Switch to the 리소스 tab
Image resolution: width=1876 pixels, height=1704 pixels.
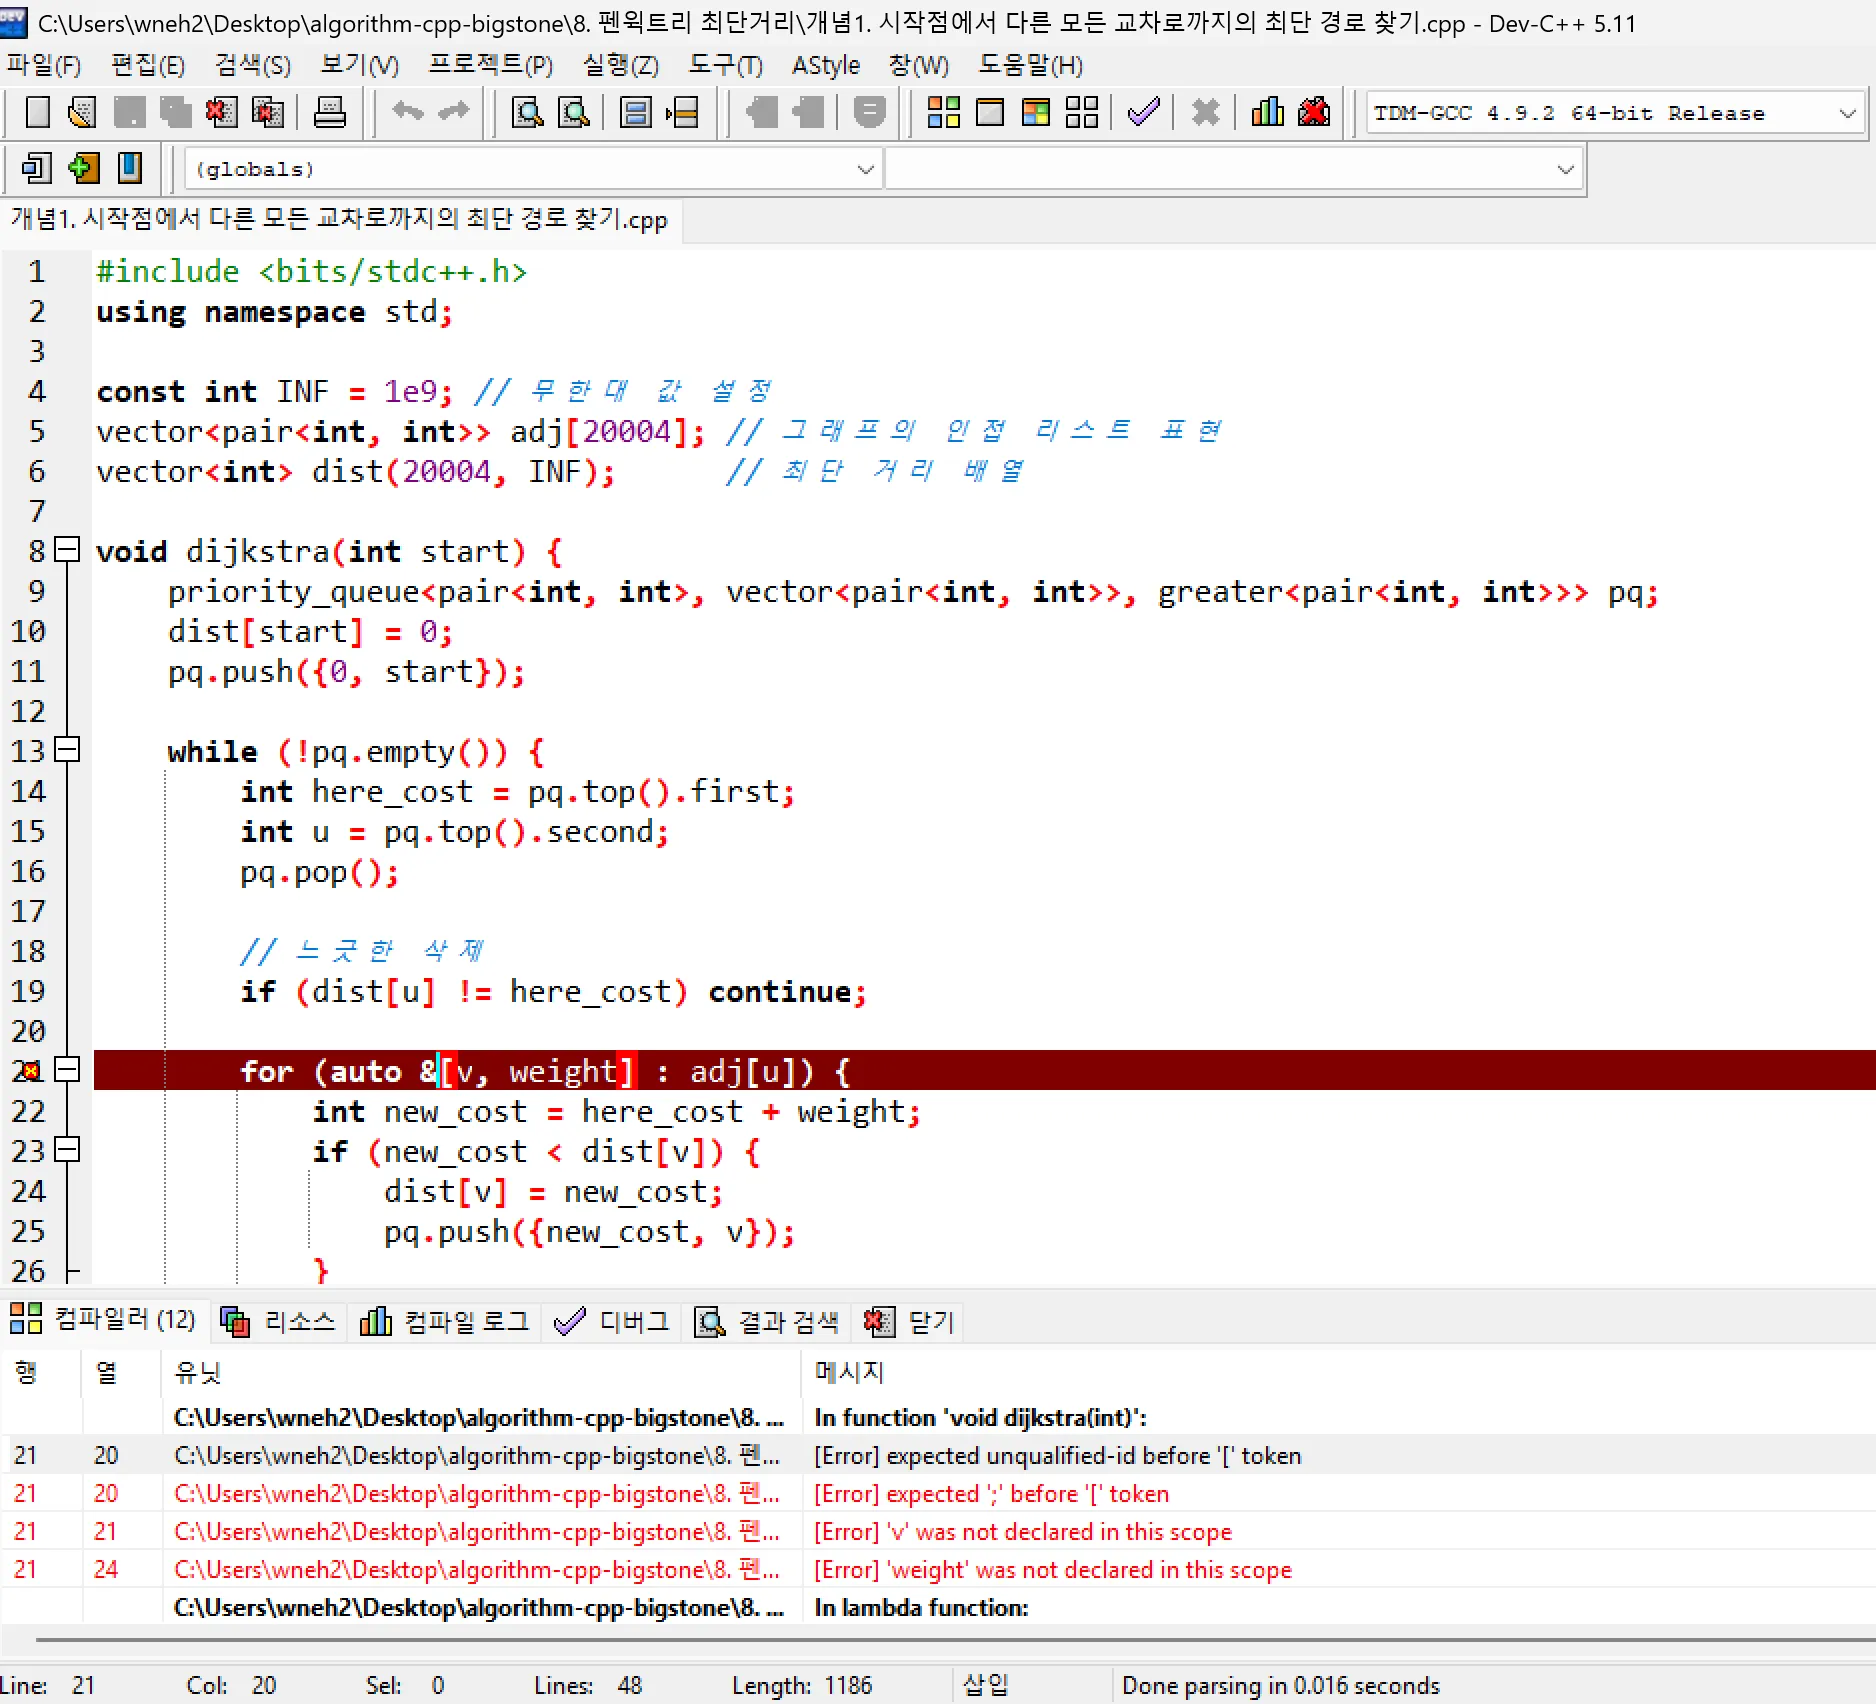point(279,1321)
